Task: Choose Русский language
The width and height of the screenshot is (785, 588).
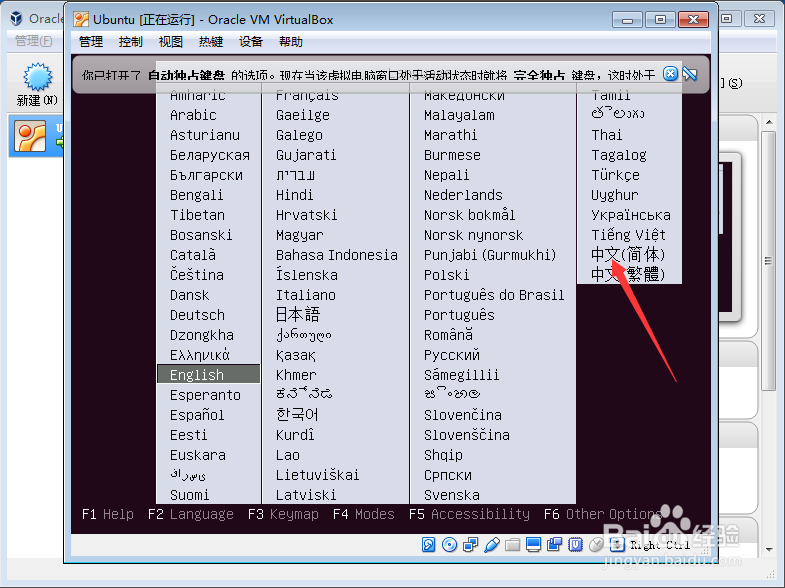Action: [452, 355]
